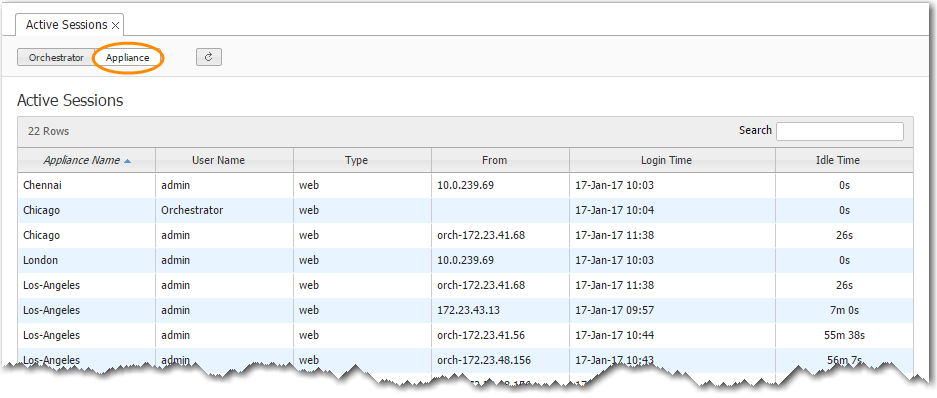Close the Active Sessions tab

(115, 25)
